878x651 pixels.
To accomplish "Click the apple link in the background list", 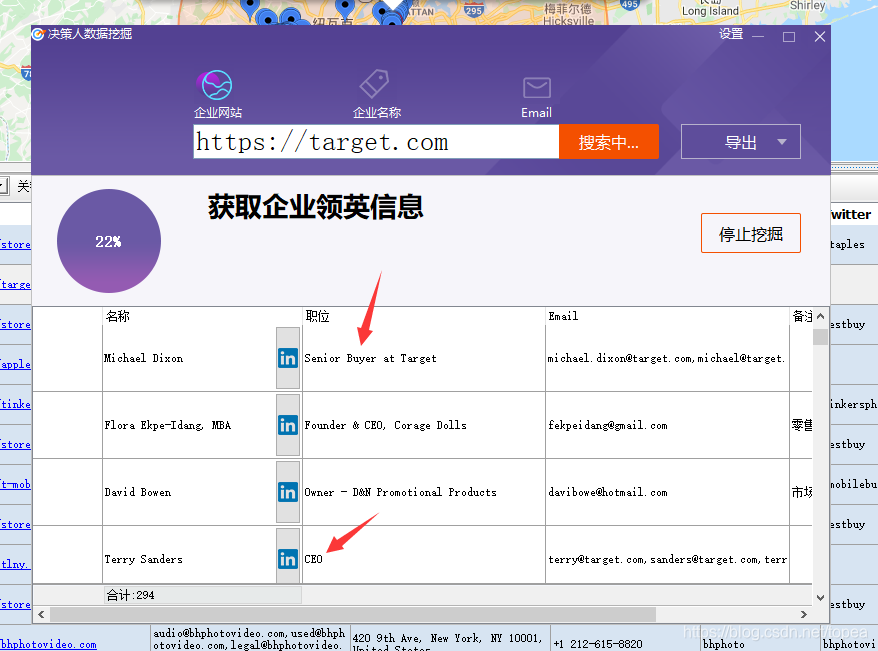I will pyautogui.click(x=16, y=364).
